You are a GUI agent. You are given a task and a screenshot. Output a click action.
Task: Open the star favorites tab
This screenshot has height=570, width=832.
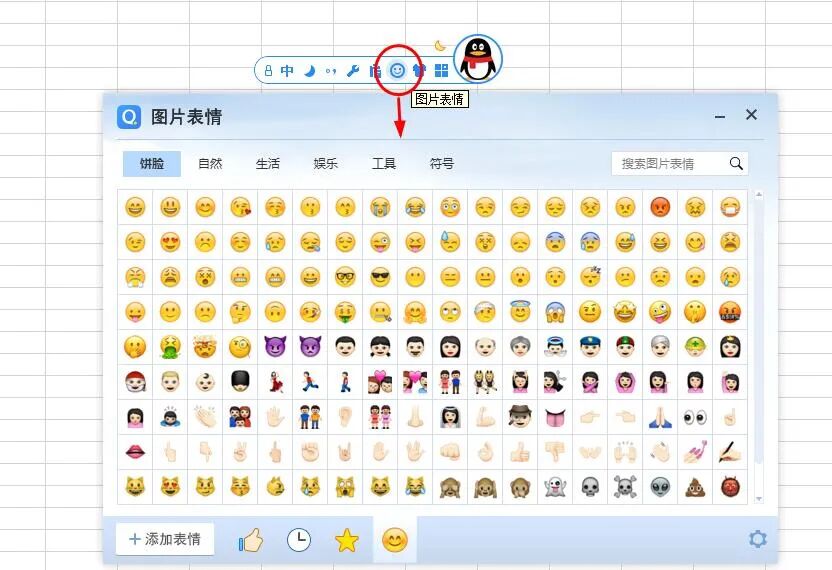click(x=347, y=540)
